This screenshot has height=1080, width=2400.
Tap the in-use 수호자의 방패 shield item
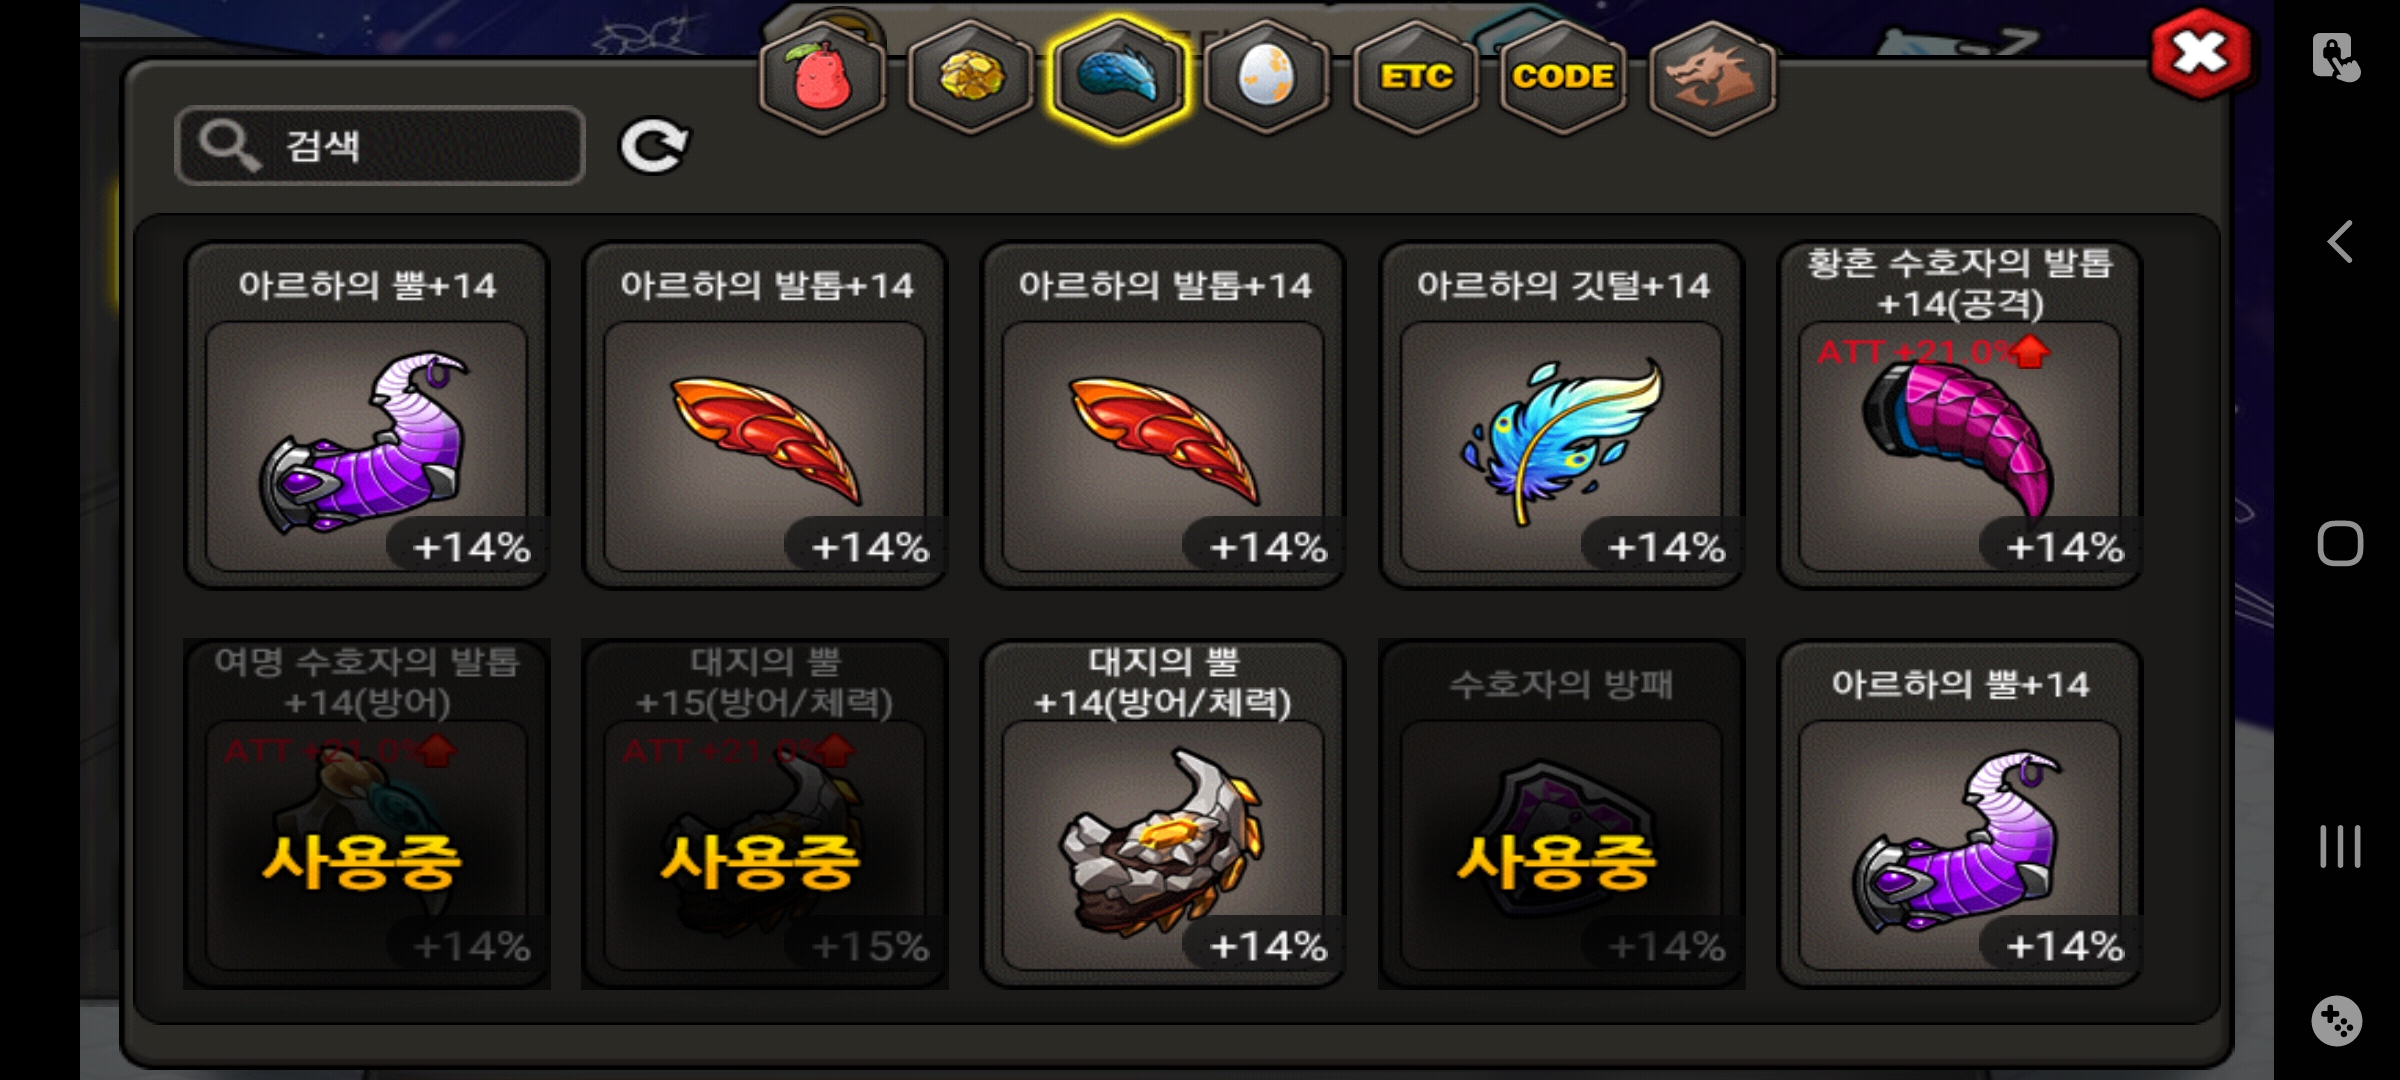1562,814
